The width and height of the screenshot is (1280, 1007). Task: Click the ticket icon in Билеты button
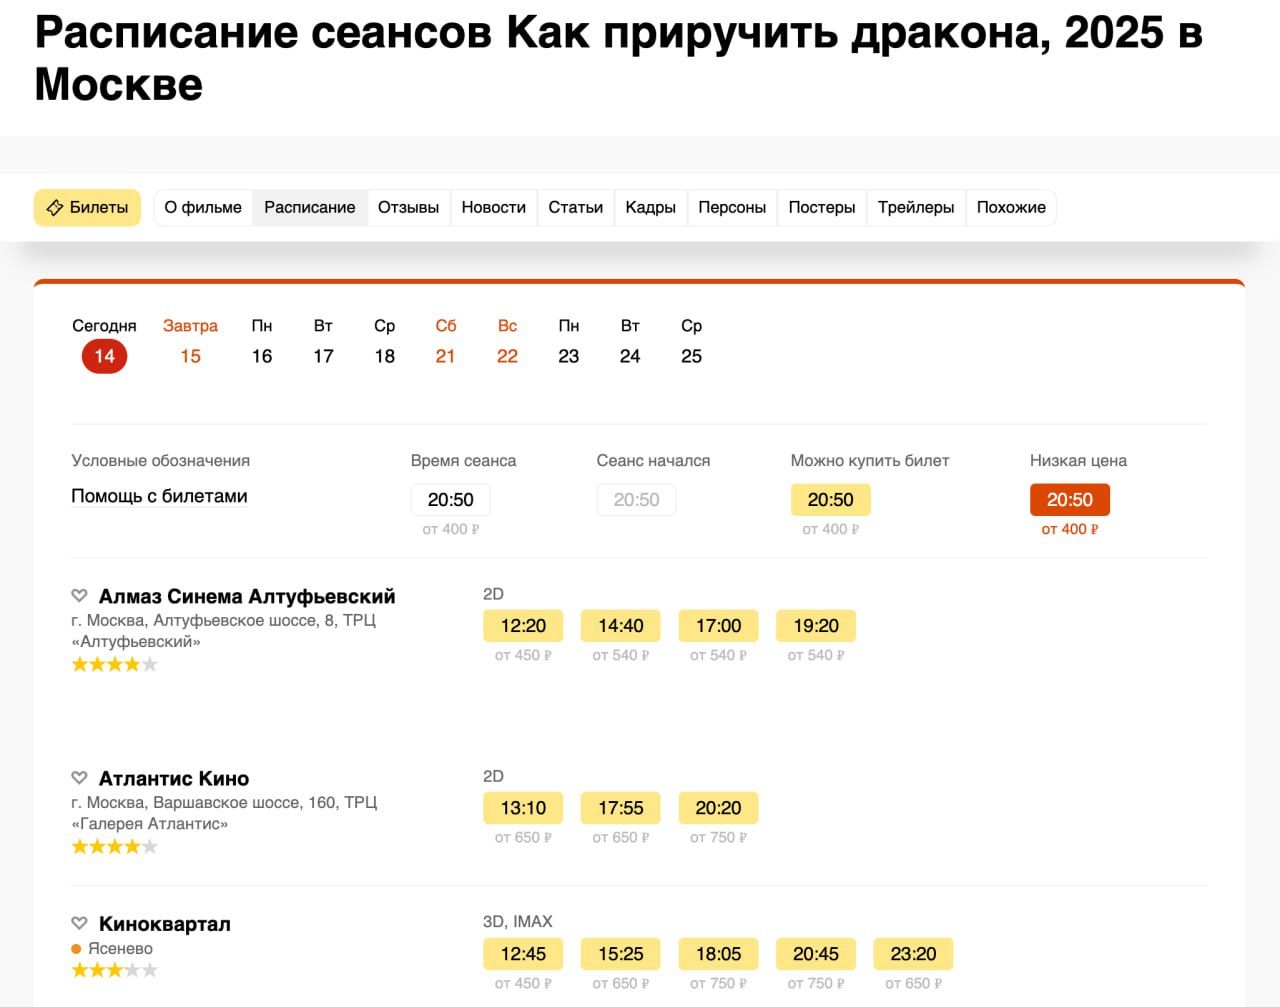click(x=55, y=208)
